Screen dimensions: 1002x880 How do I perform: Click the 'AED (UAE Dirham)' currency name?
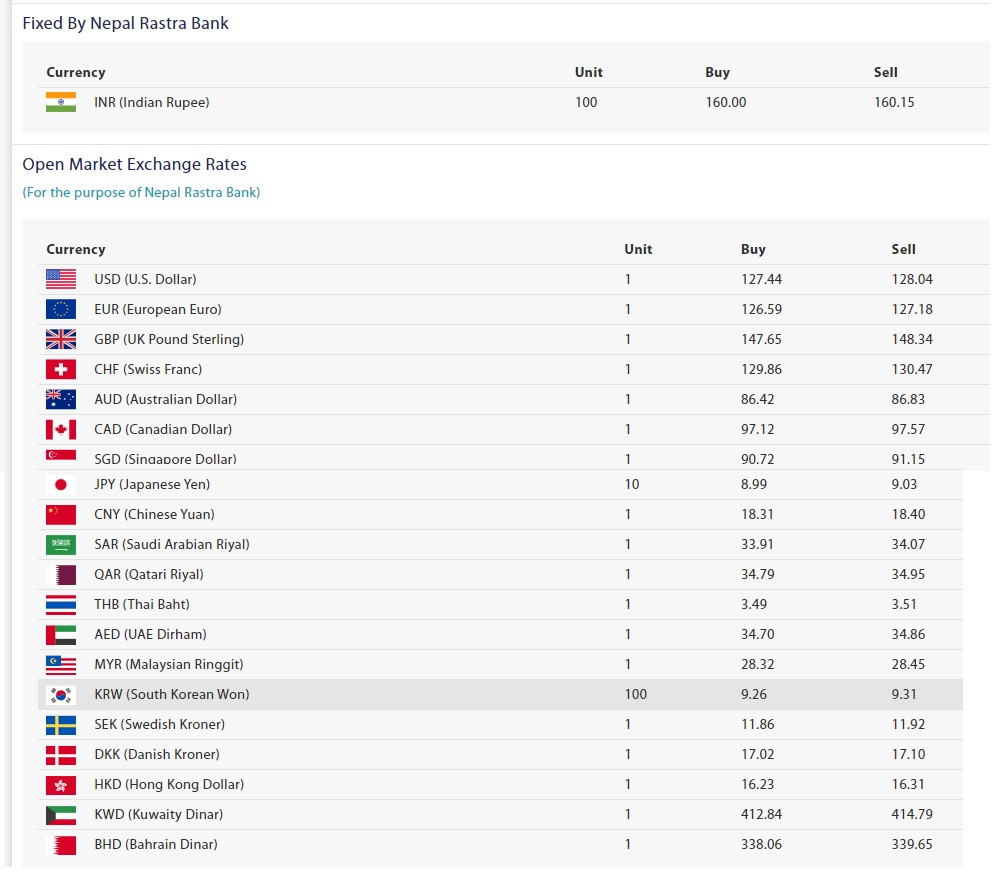(x=150, y=635)
